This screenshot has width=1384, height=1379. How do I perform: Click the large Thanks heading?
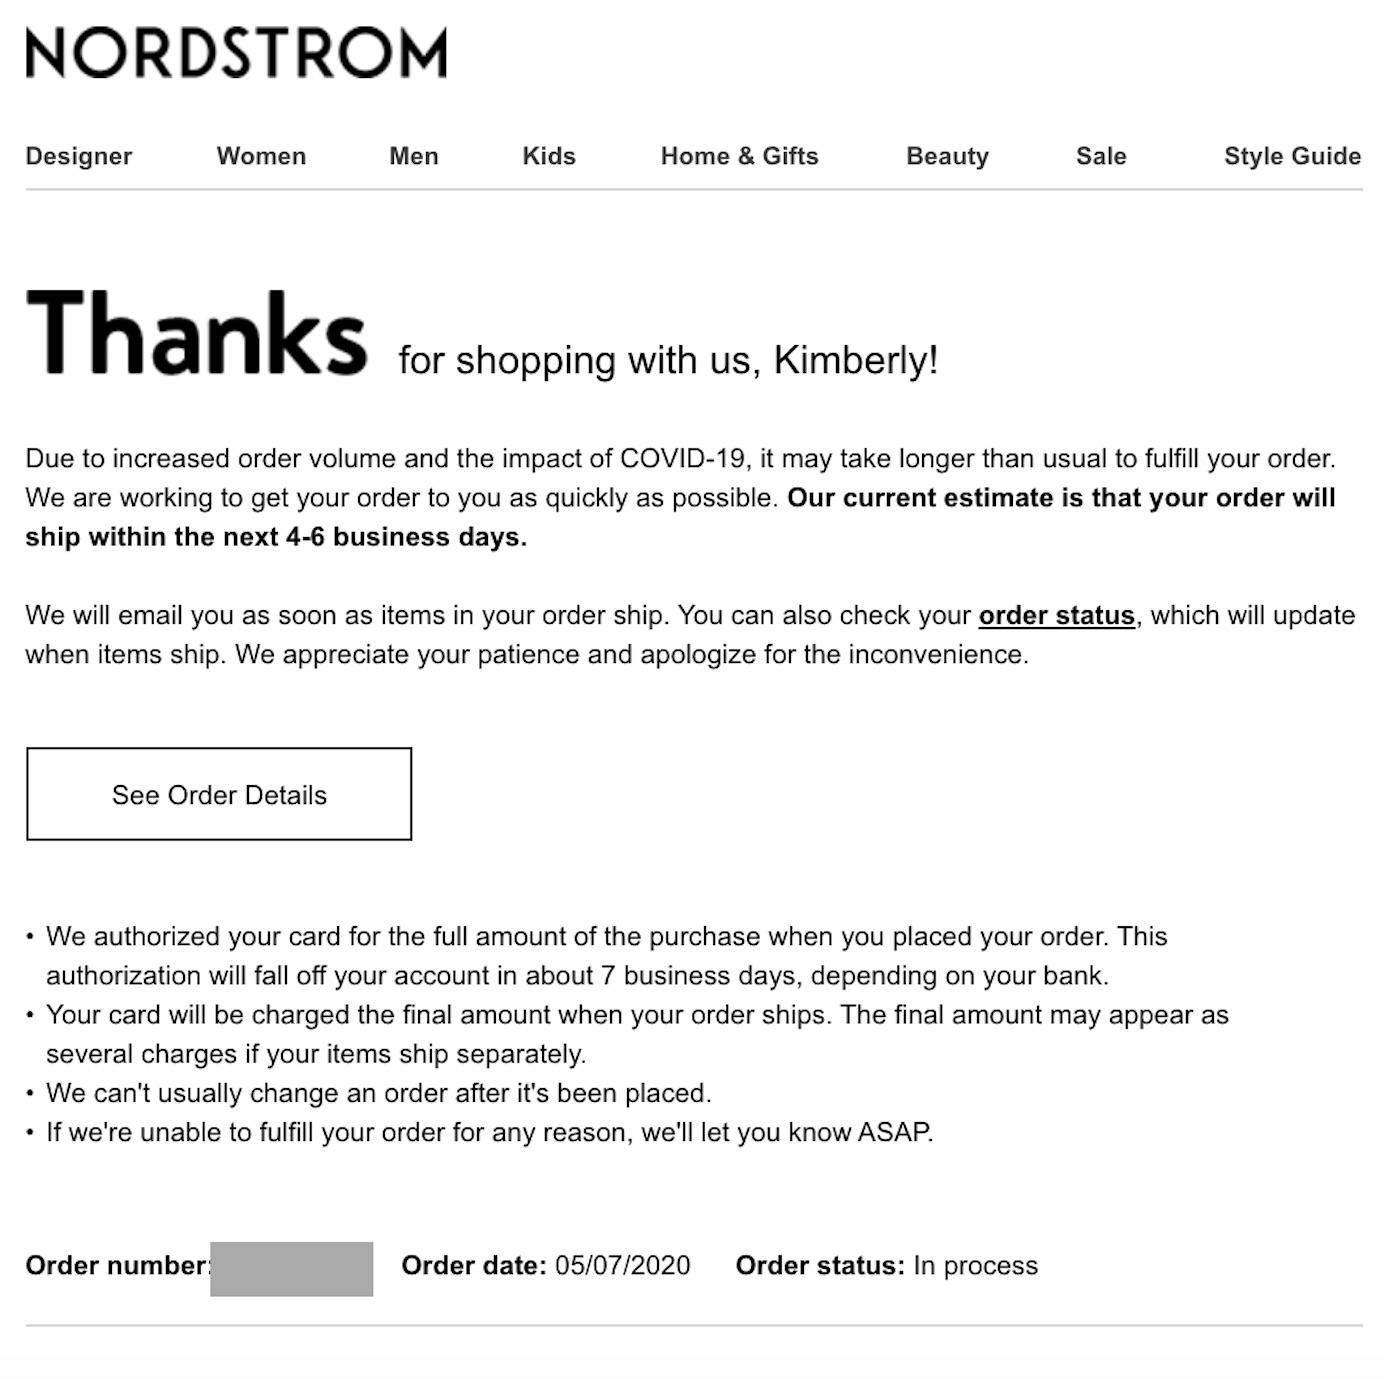[x=197, y=334]
